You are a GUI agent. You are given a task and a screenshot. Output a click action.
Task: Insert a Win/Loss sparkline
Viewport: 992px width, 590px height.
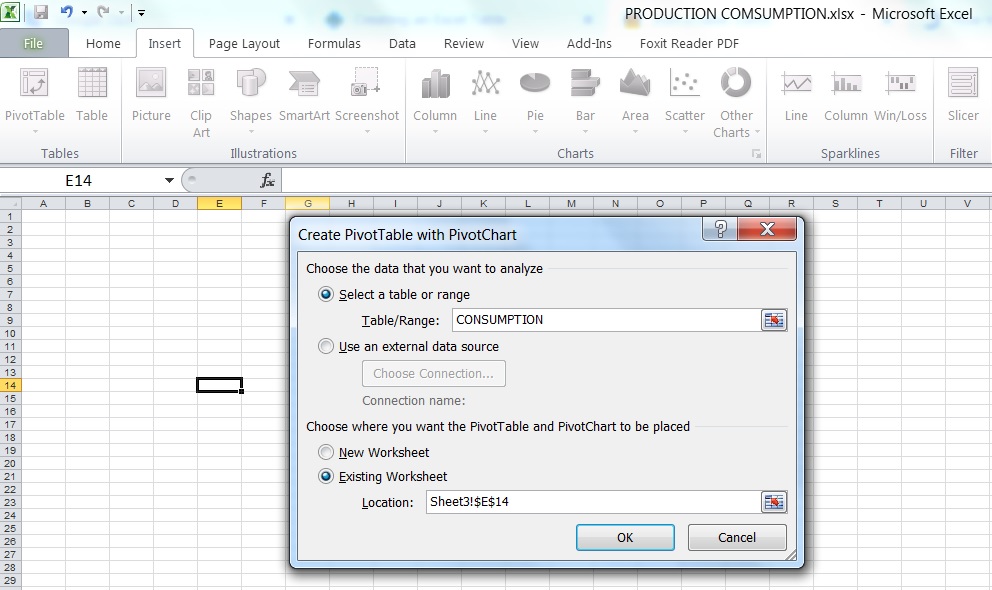click(x=900, y=95)
